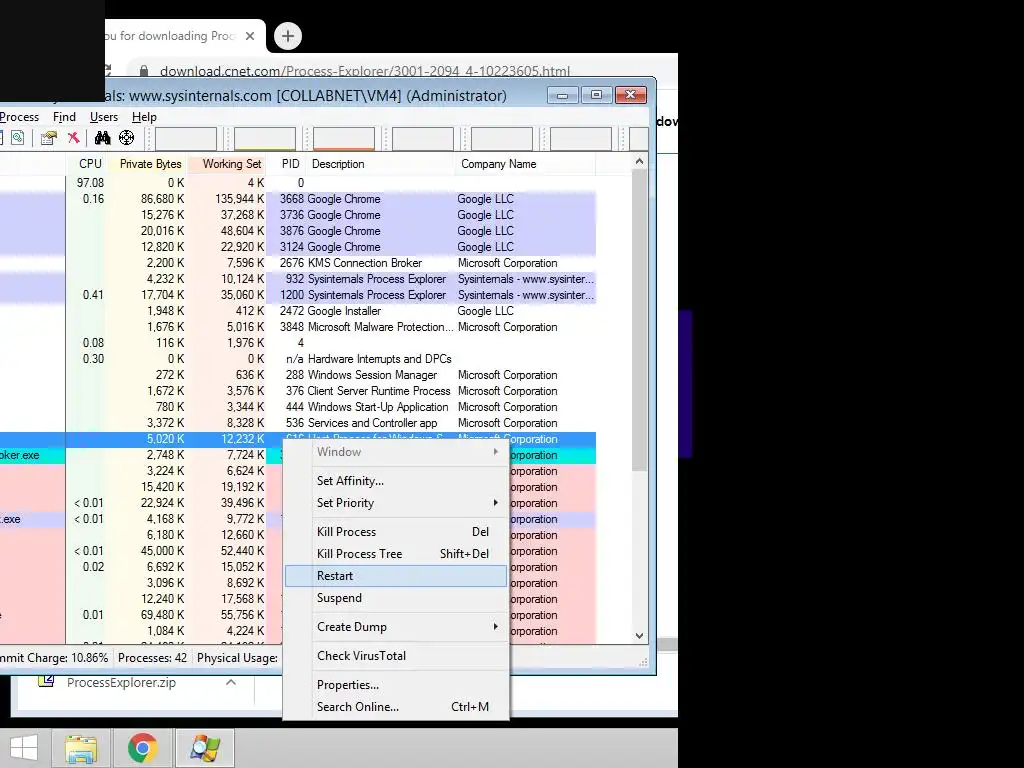Open the Help menu
The height and width of the screenshot is (768, 1024).
coord(144,117)
